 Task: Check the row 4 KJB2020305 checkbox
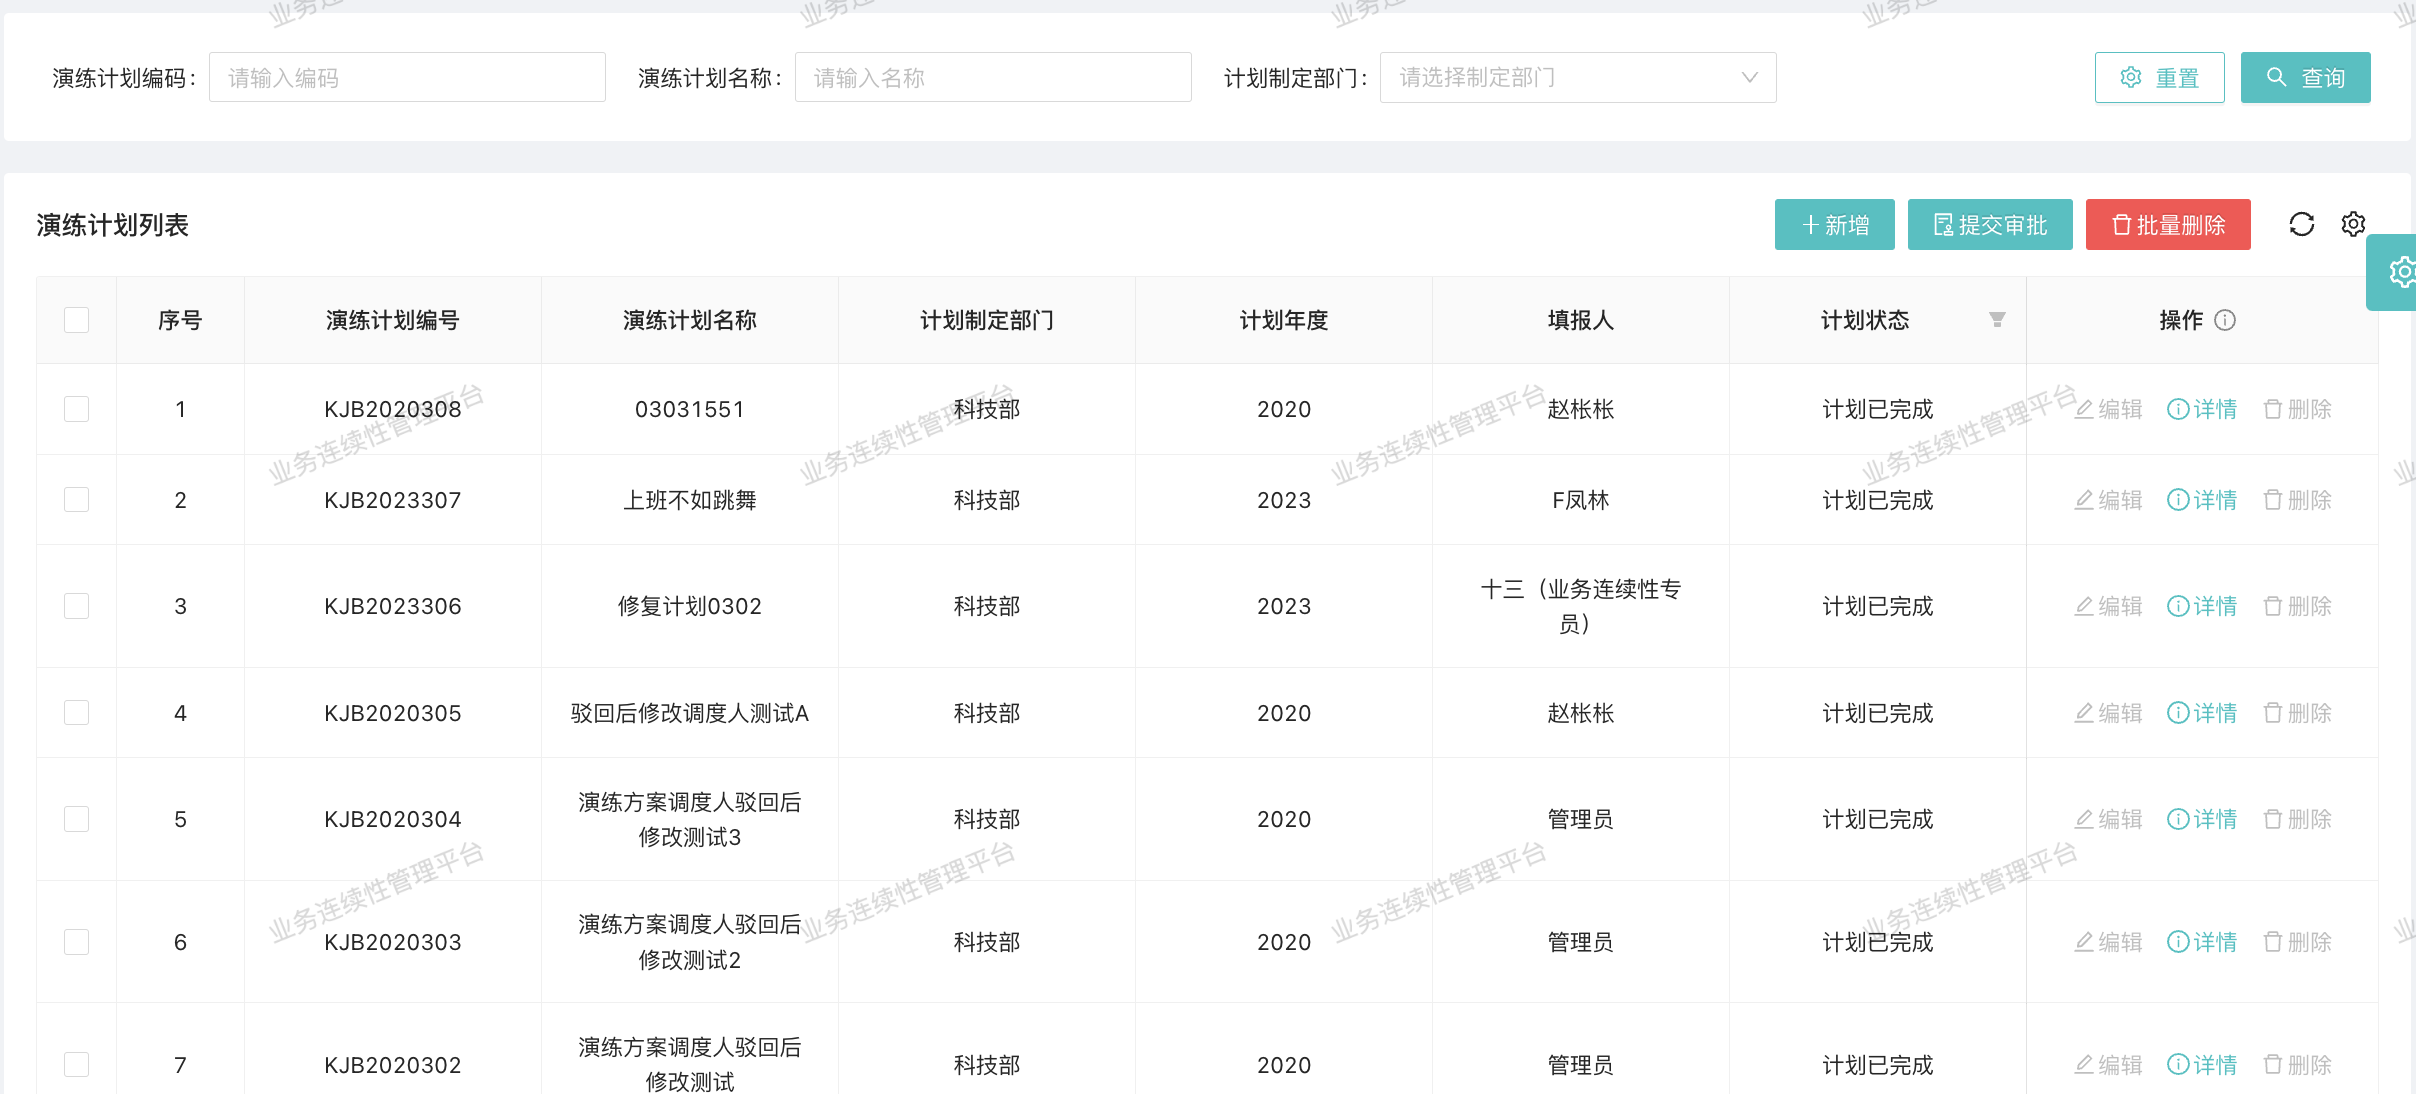point(76,713)
